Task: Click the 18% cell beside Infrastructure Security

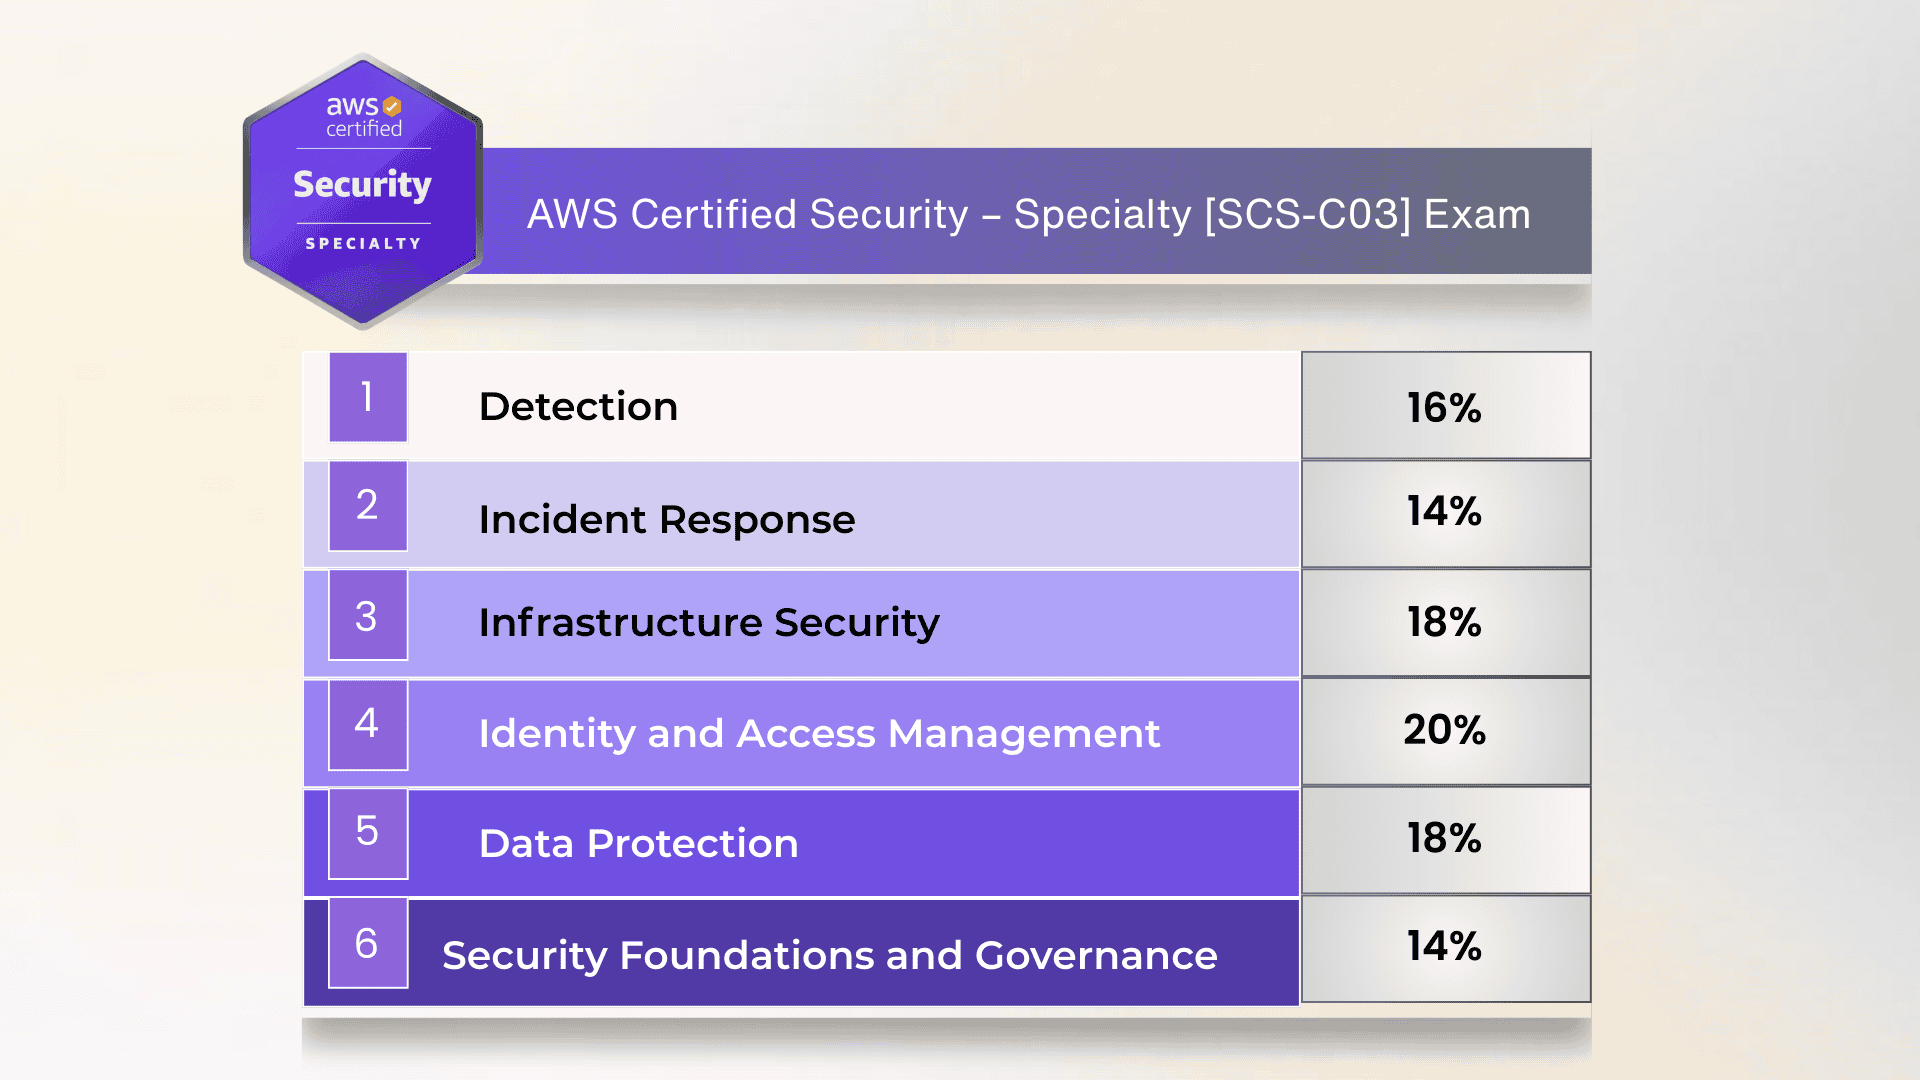Action: [1445, 622]
